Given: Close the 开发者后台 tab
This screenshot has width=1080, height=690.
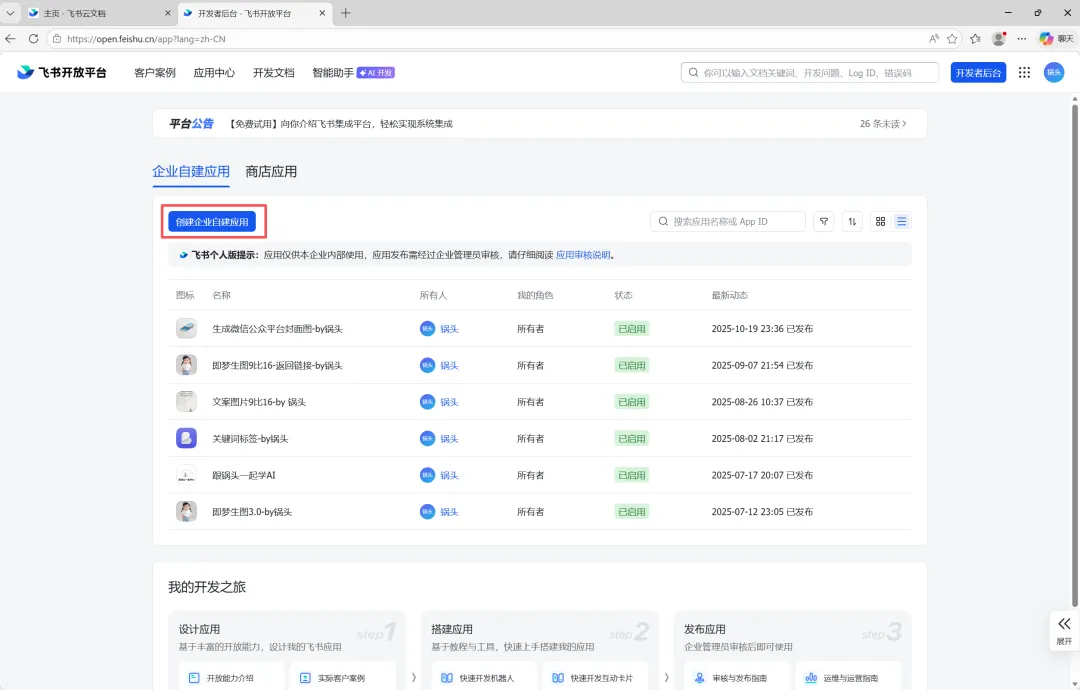Looking at the screenshot, I should [322, 13].
